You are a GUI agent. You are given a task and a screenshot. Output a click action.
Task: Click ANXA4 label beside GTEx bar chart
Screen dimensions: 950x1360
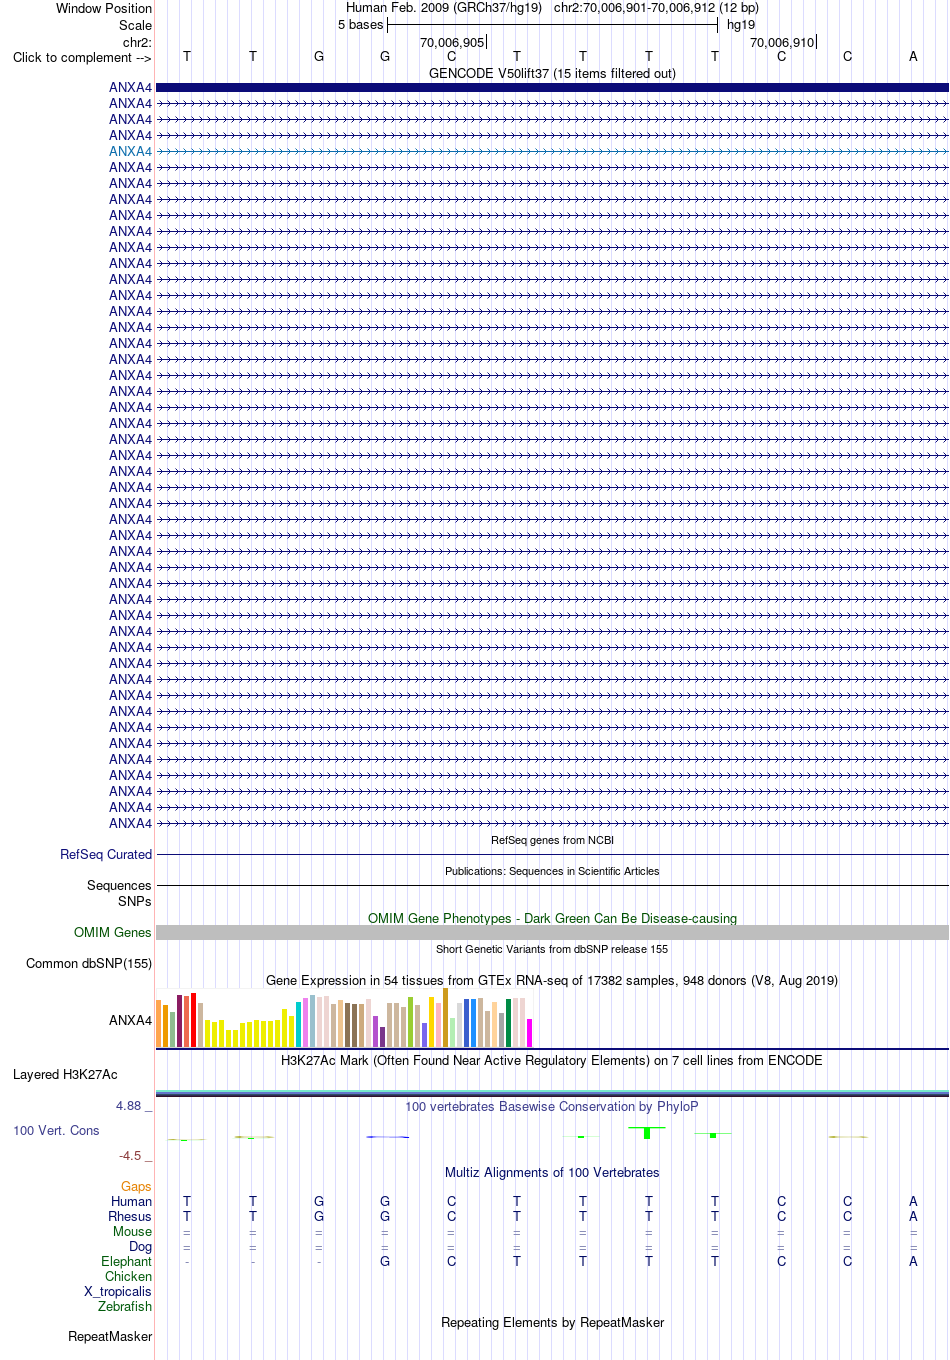130,1020
